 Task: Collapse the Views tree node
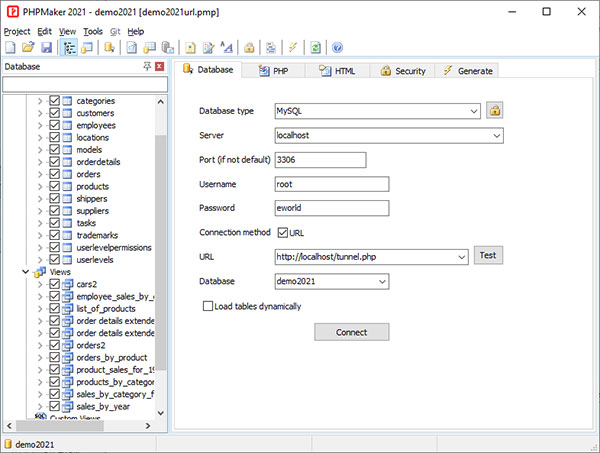point(26,271)
